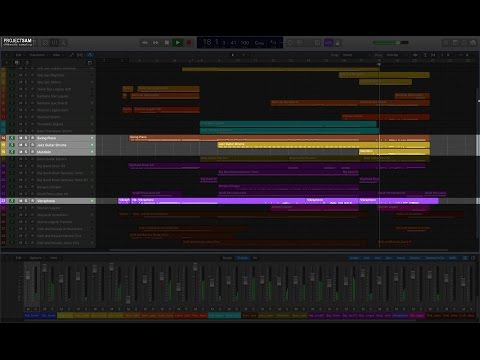Click the vertical auto zoom icon
The image size is (480, 360).
click(425, 55)
